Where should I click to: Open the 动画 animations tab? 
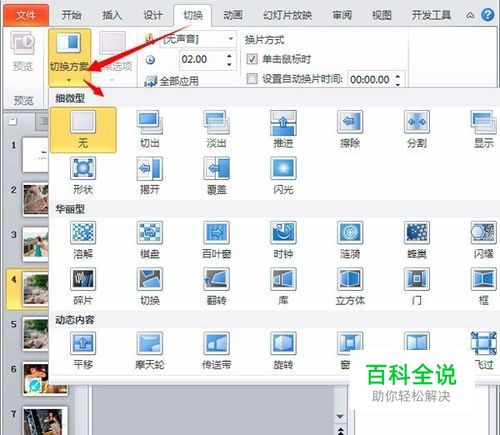[233, 15]
